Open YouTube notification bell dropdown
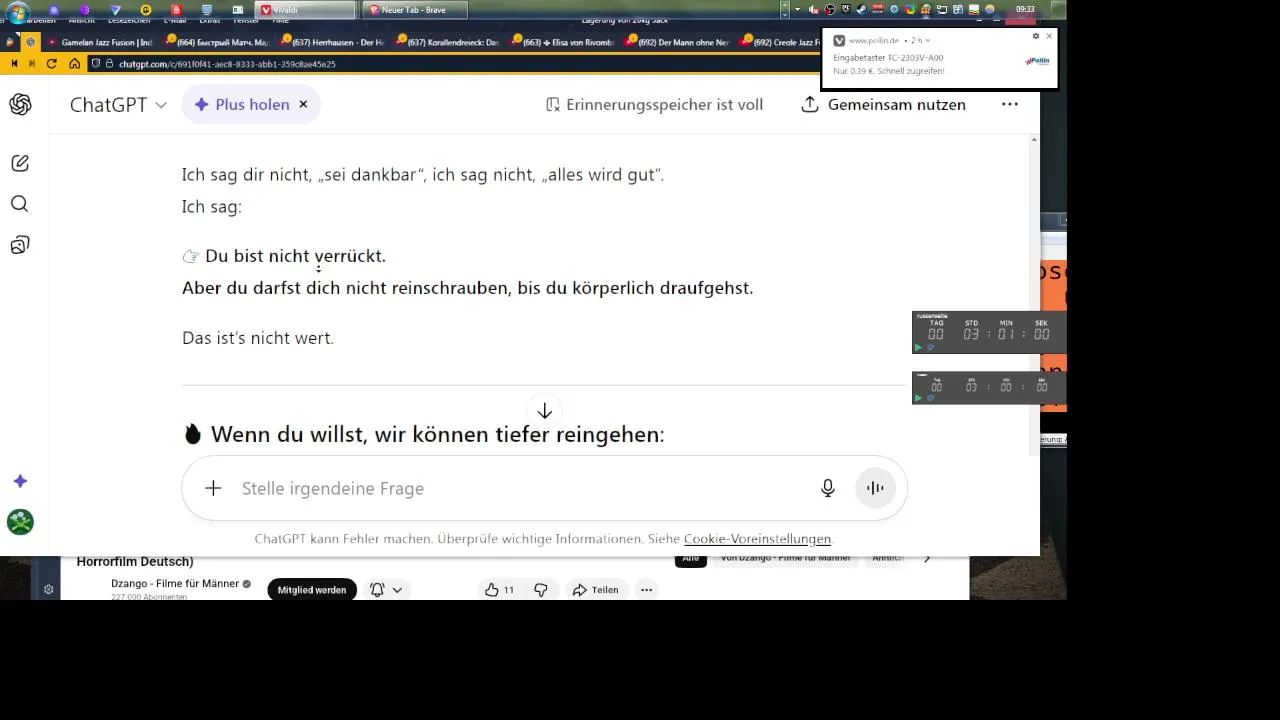Screen dimensions: 1280x720 (386, 590)
